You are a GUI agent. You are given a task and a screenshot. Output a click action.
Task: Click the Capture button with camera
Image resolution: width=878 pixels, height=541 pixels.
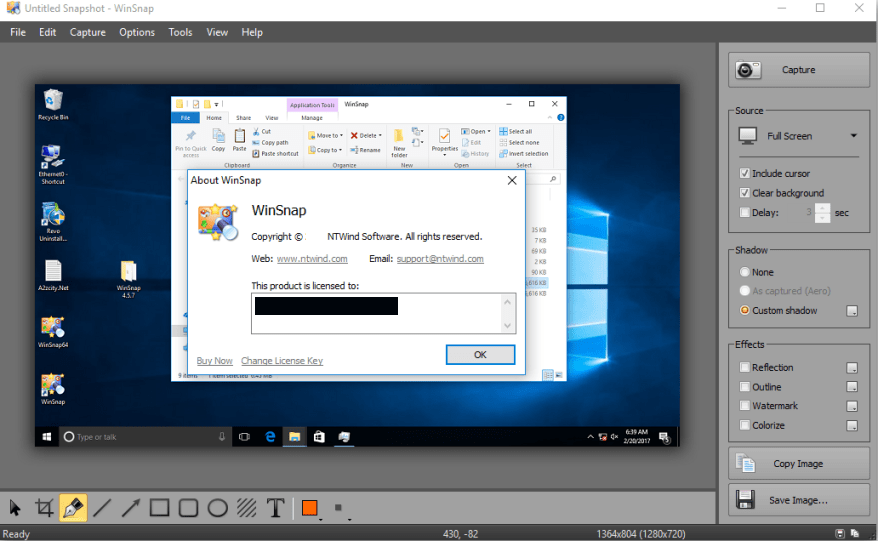coord(799,70)
